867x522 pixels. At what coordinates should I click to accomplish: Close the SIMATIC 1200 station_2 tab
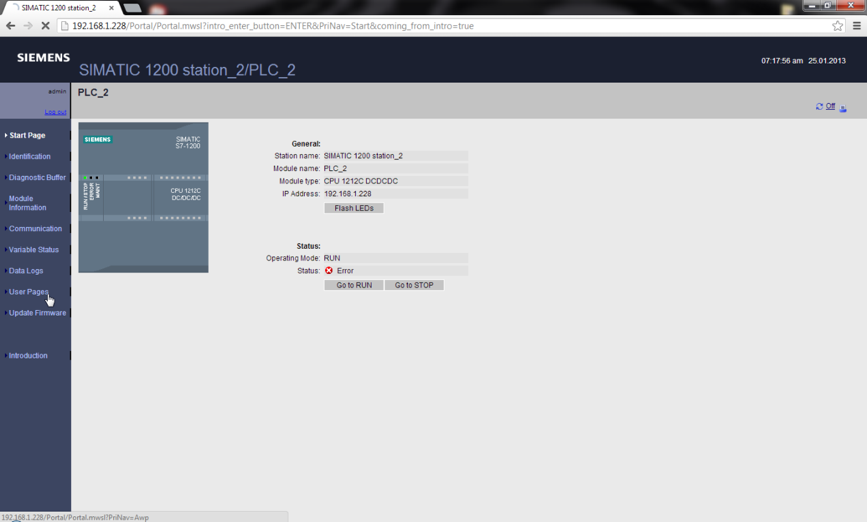click(111, 8)
